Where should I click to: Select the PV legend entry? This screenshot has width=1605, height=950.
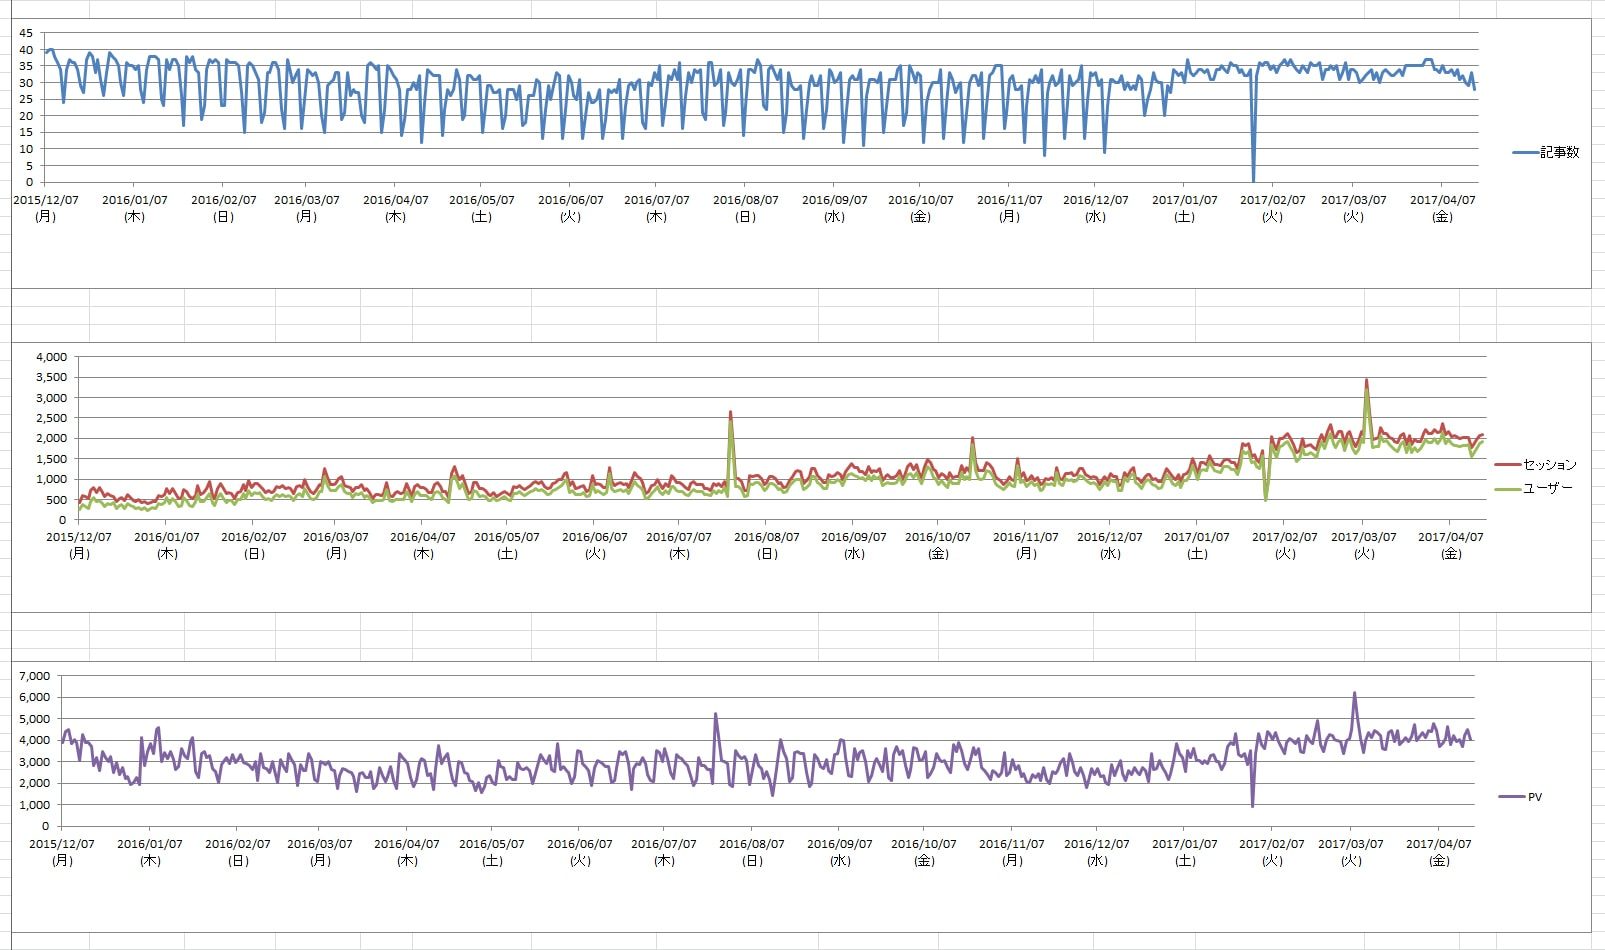coord(1534,797)
